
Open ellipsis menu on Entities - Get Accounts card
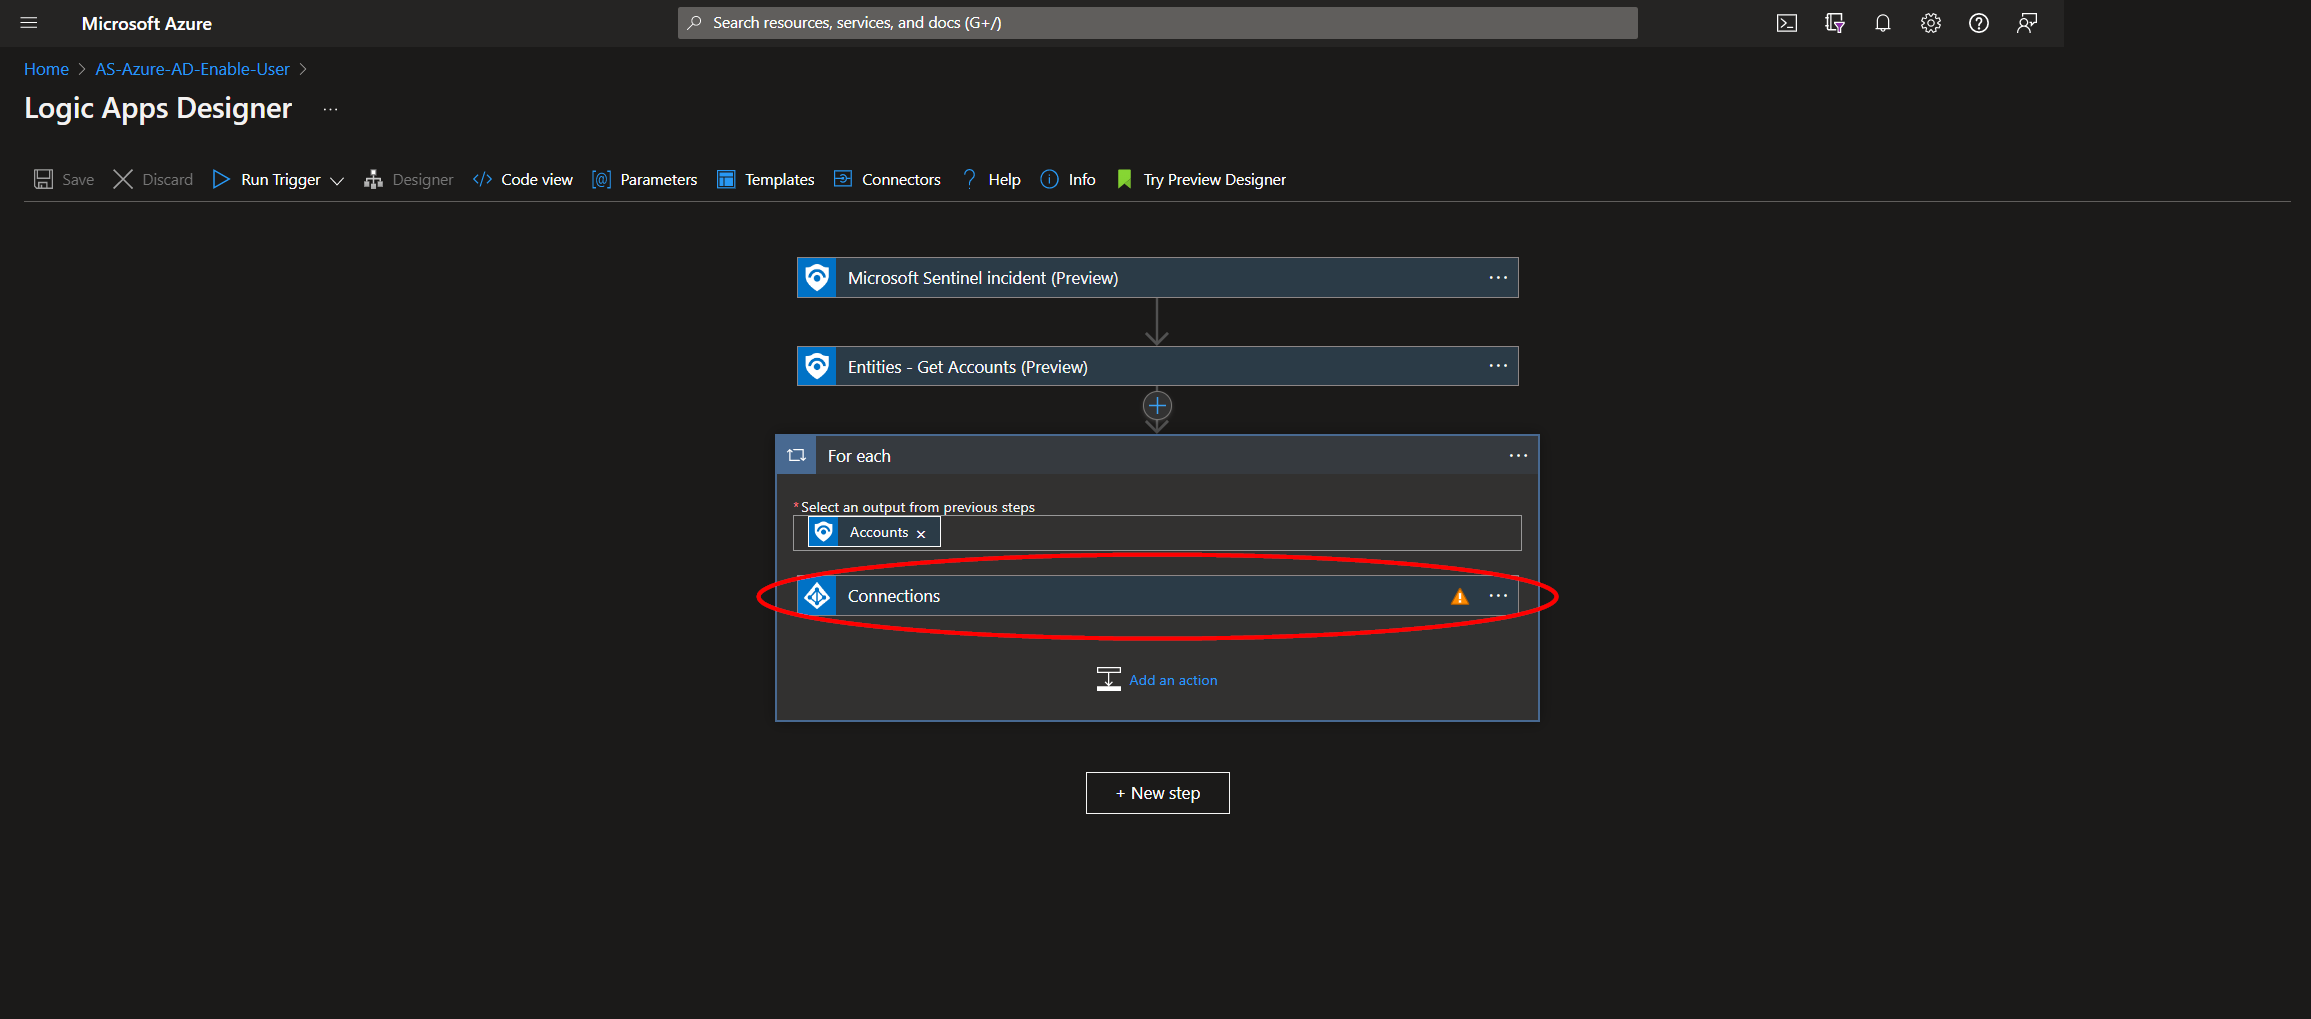point(1498,366)
